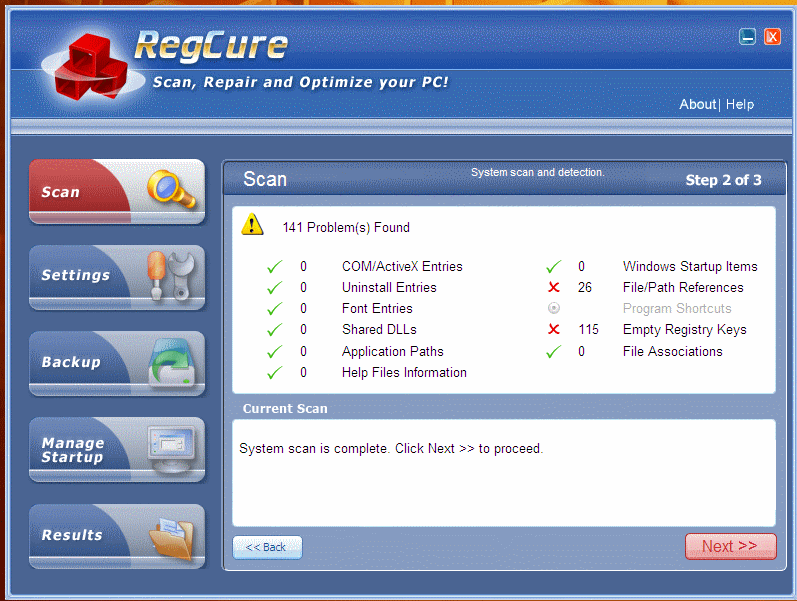The width and height of the screenshot is (797, 601).
Task: Open the Scan section in sidebar
Action: tap(117, 192)
